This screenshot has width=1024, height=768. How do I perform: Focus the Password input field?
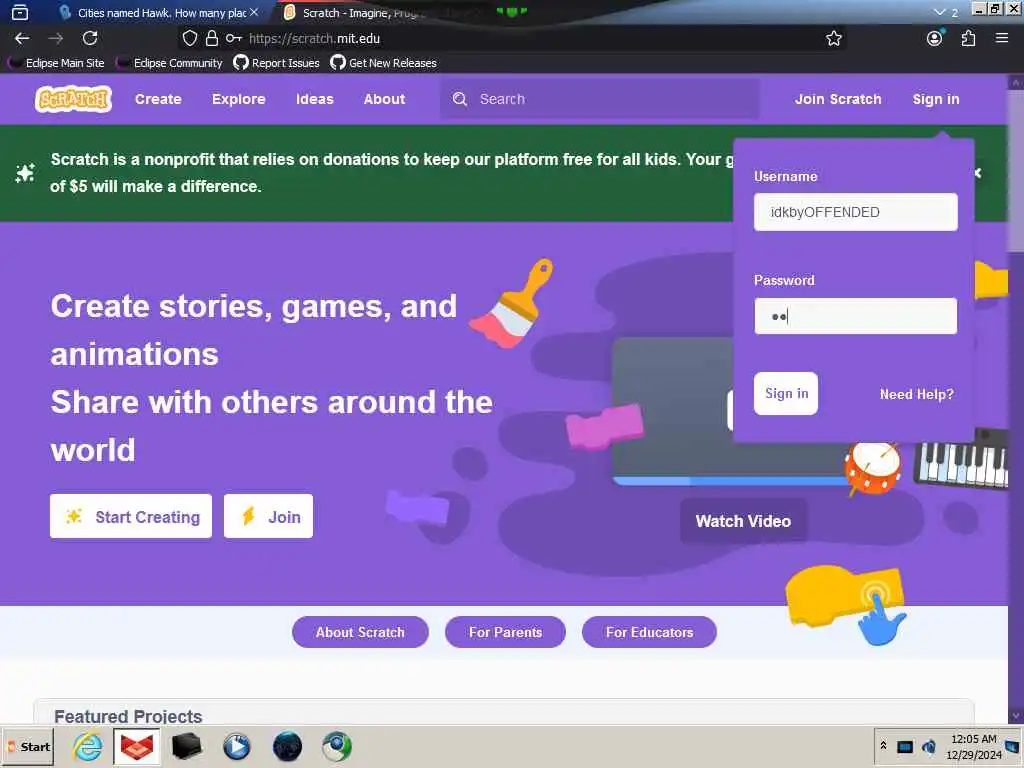856,317
